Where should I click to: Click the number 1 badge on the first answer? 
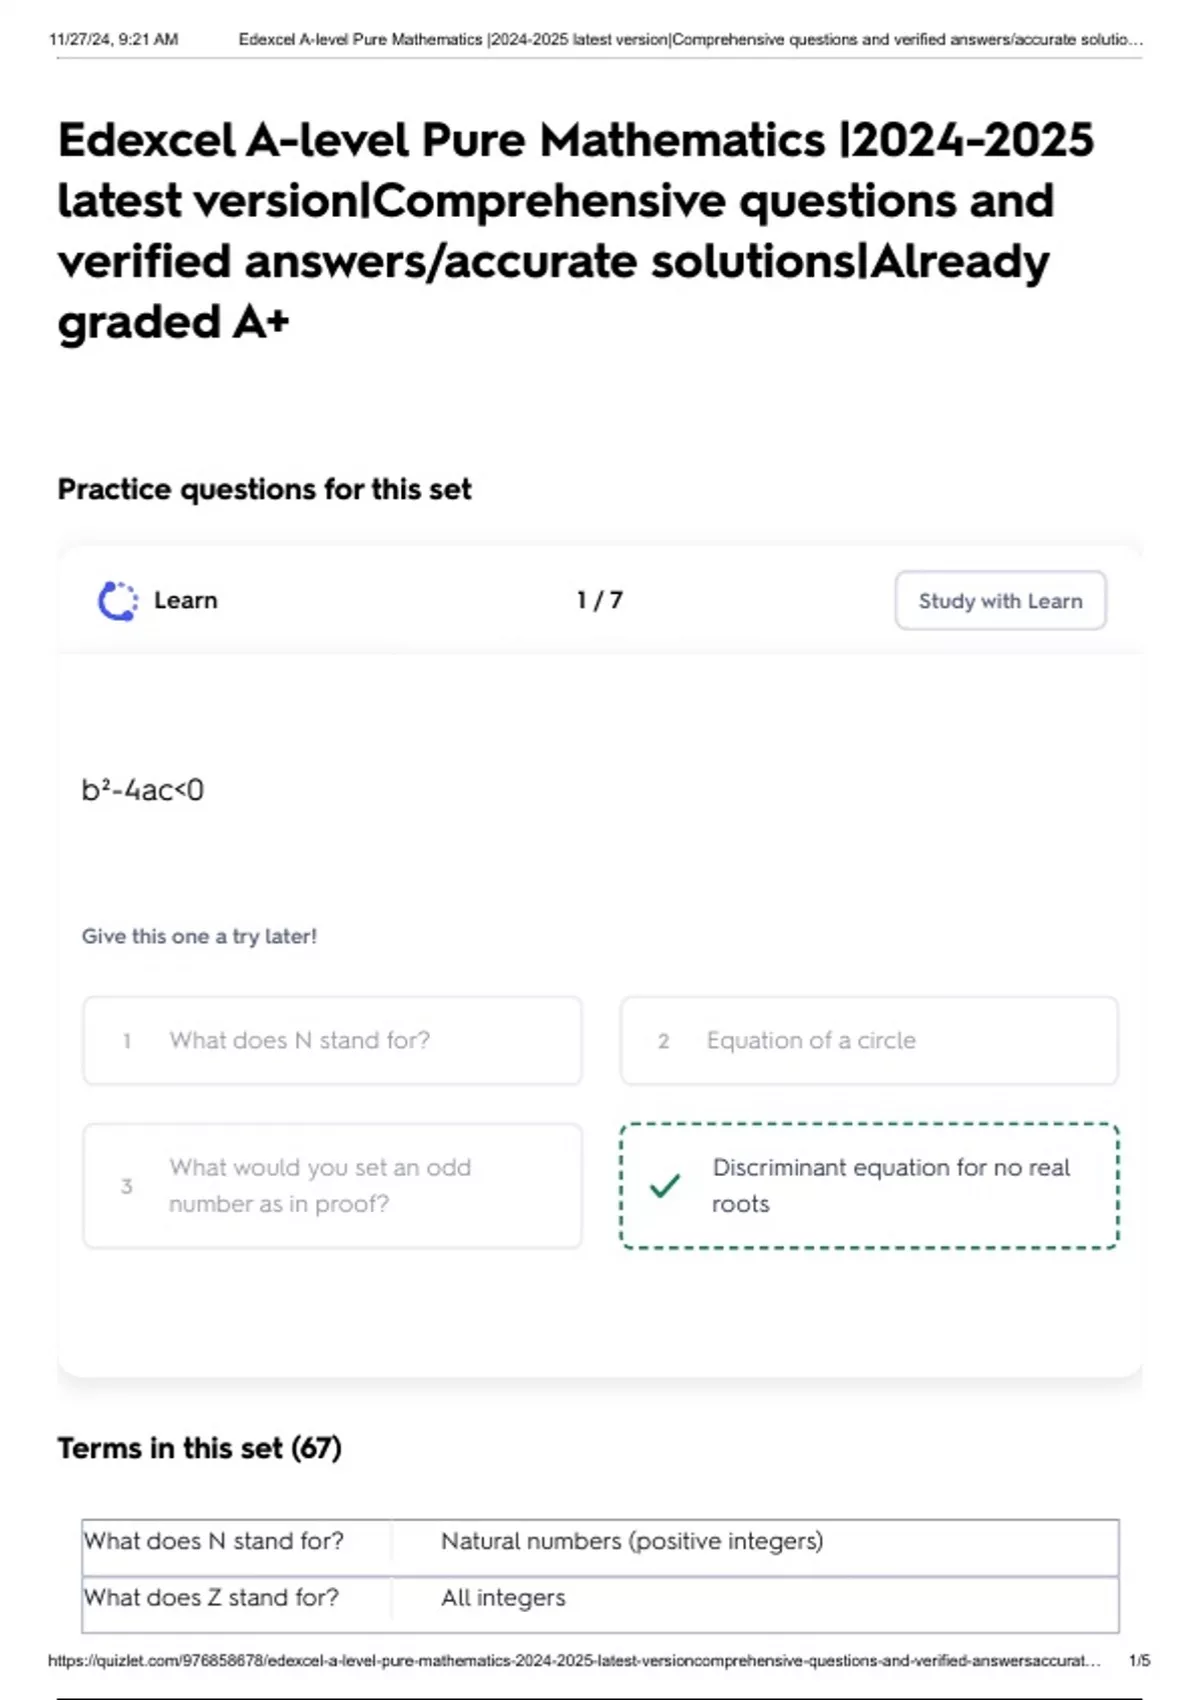click(x=127, y=1041)
